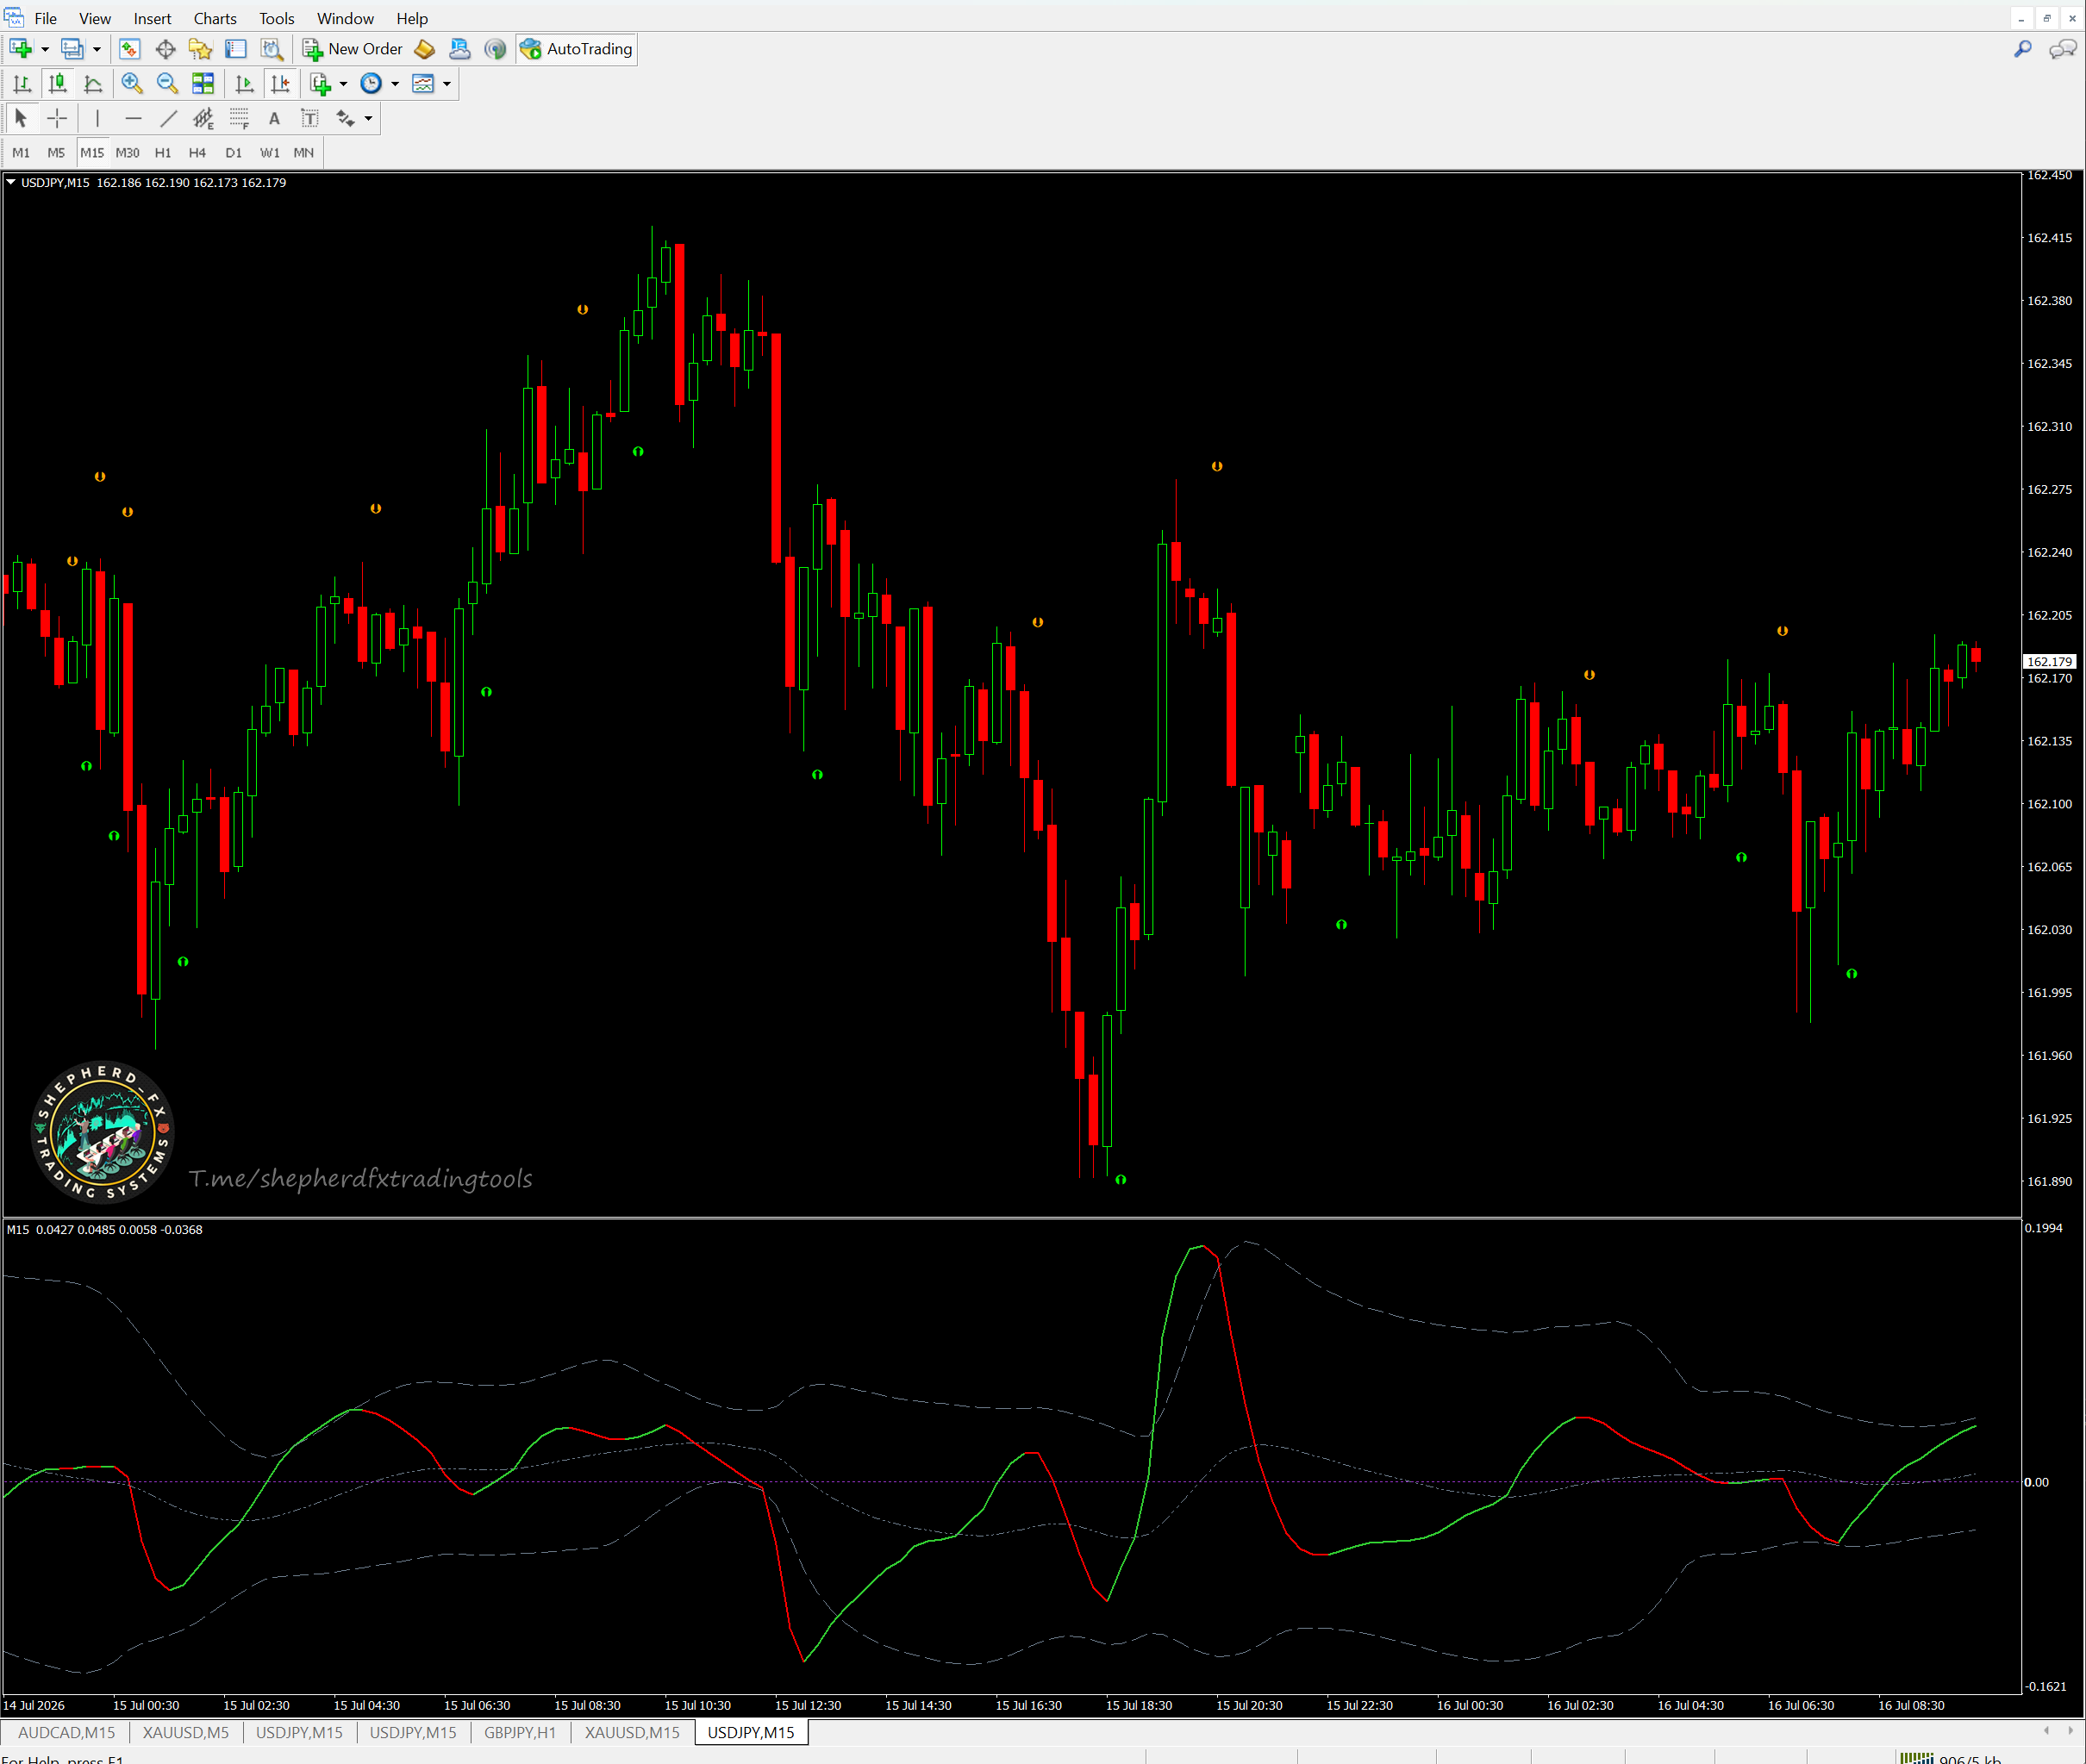The height and width of the screenshot is (1764, 2086).
Task: Switch timeframe to M1
Action: click(21, 153)
